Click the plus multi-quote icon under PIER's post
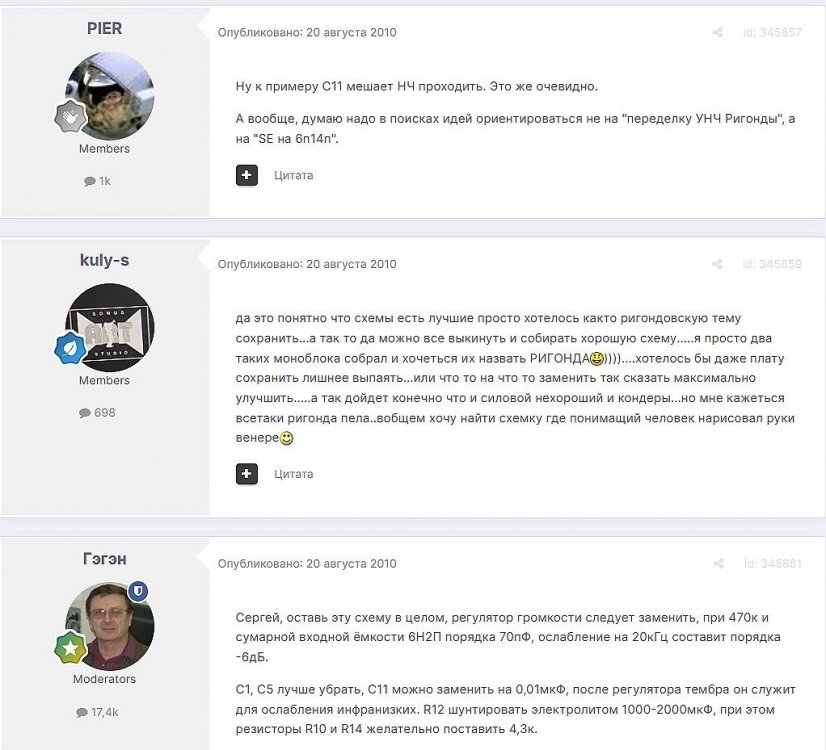Screen dimensions: 826x750 (247, 175)
